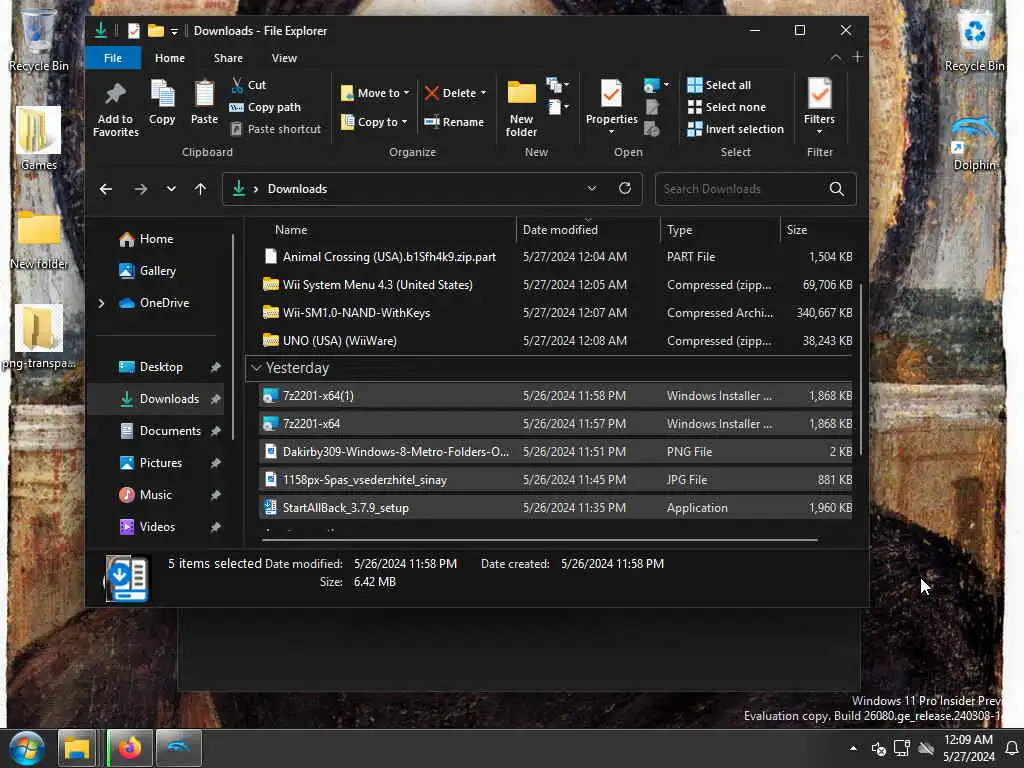
Task: Open the Start menu orb
Action: (x=27, y=748)
